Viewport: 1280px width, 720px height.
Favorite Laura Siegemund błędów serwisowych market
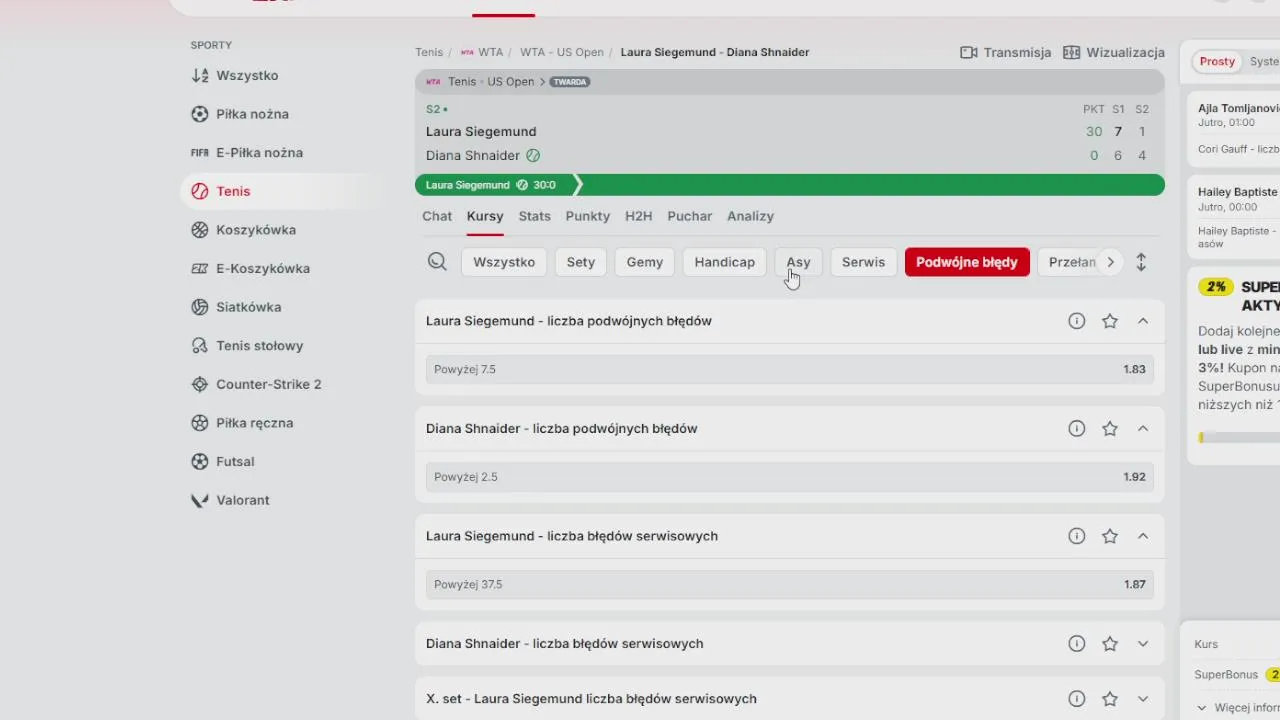pos(1110,536)
